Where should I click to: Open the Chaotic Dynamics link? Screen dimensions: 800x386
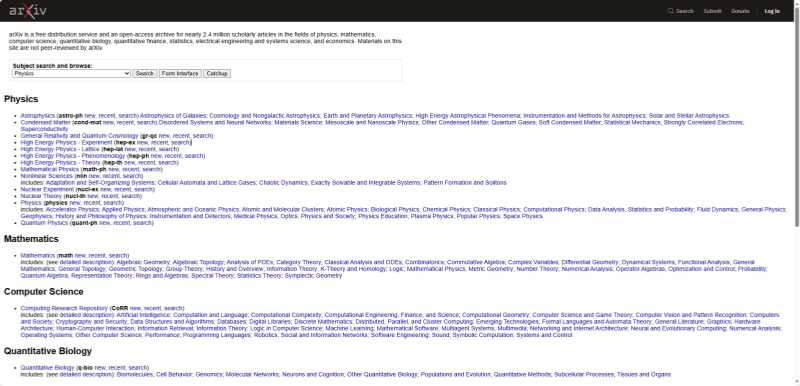click(x=283, y=183)
